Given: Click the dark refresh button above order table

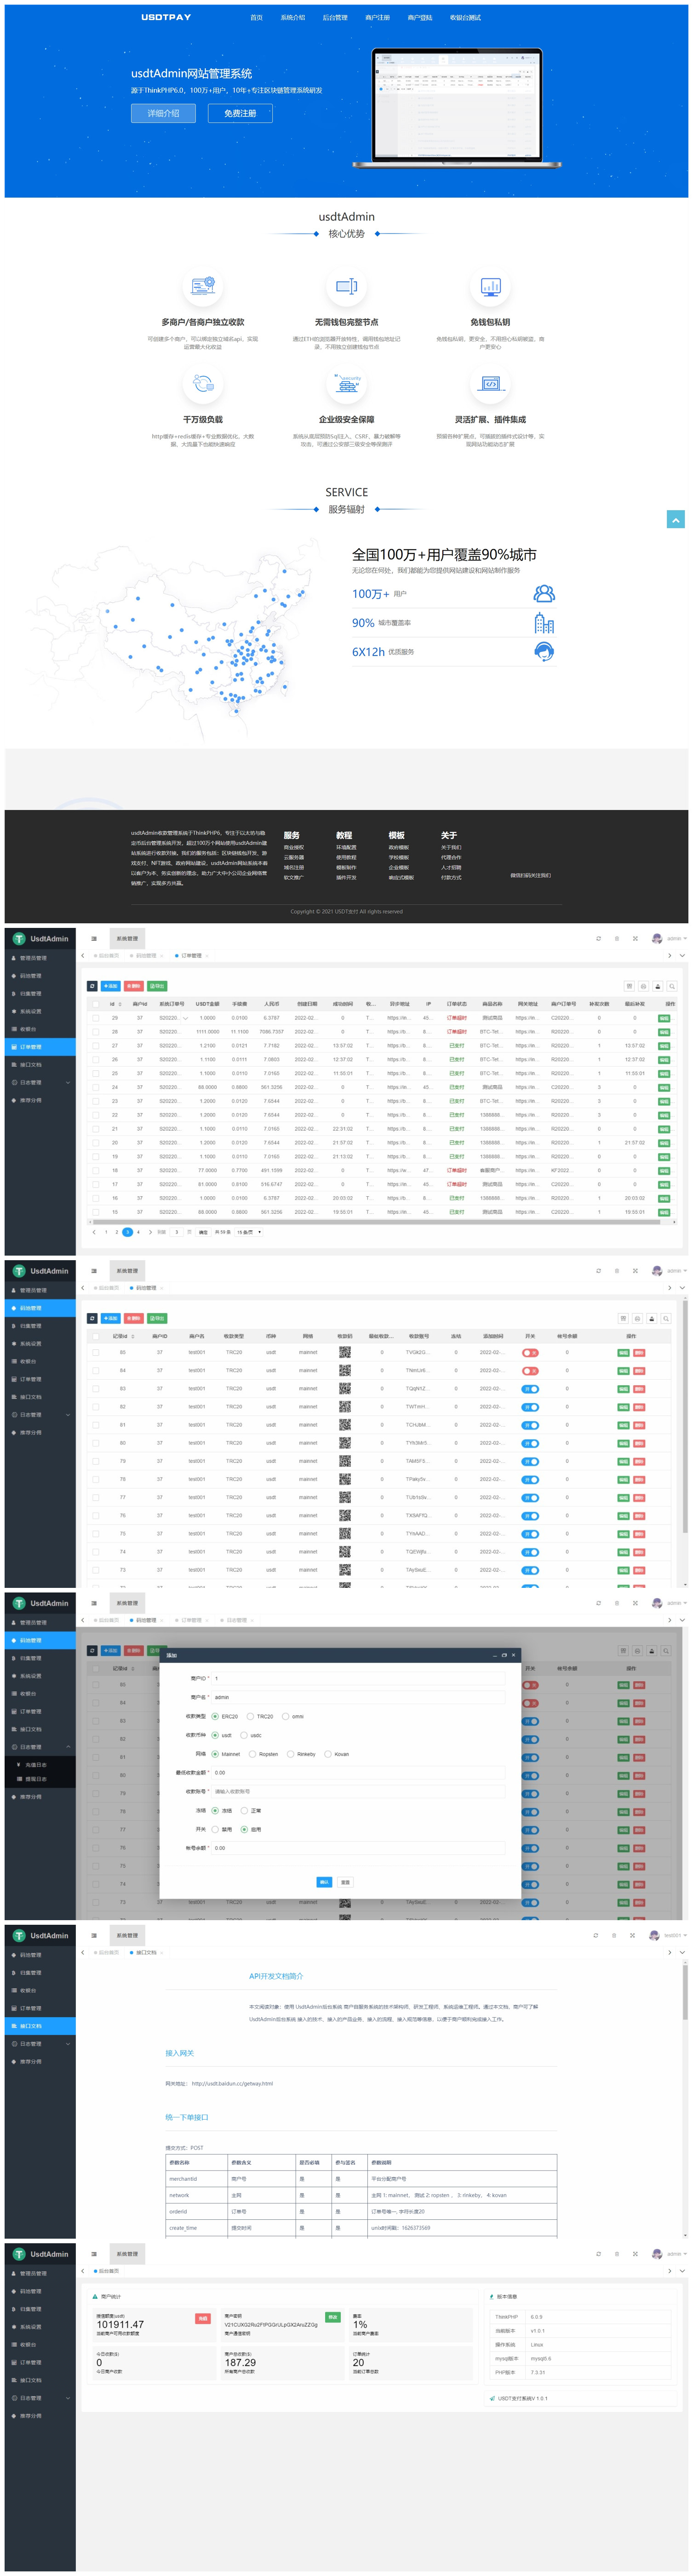Looking at the screenshot, I should pos(92,986).
